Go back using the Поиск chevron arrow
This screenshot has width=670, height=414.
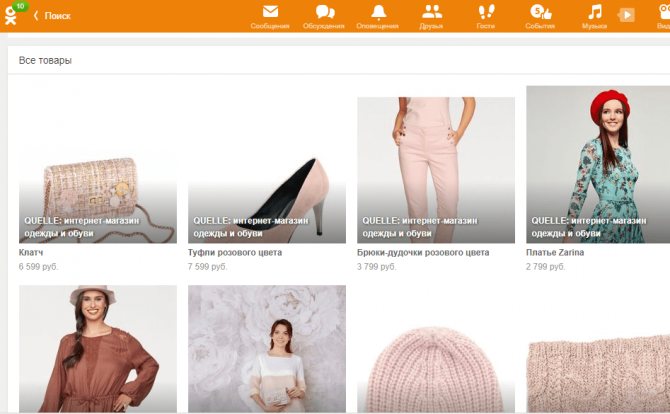coord(36,16)
